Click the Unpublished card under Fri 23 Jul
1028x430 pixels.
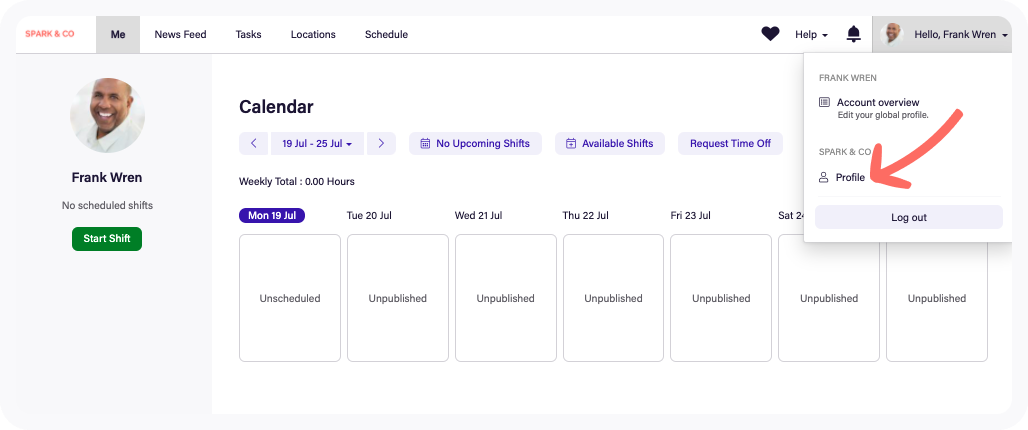(x=721, y=298)
